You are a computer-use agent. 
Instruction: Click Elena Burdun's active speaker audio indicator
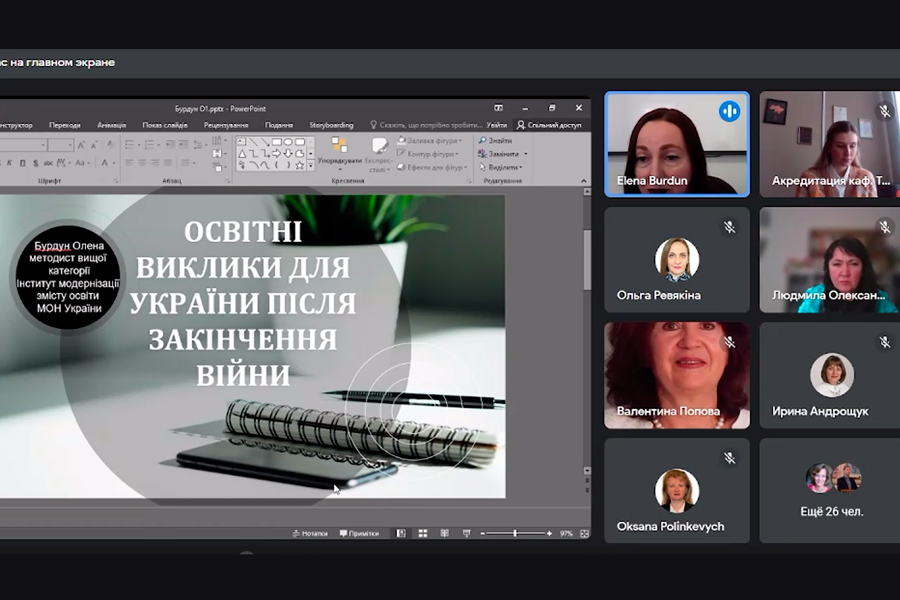tap(729, 111)
